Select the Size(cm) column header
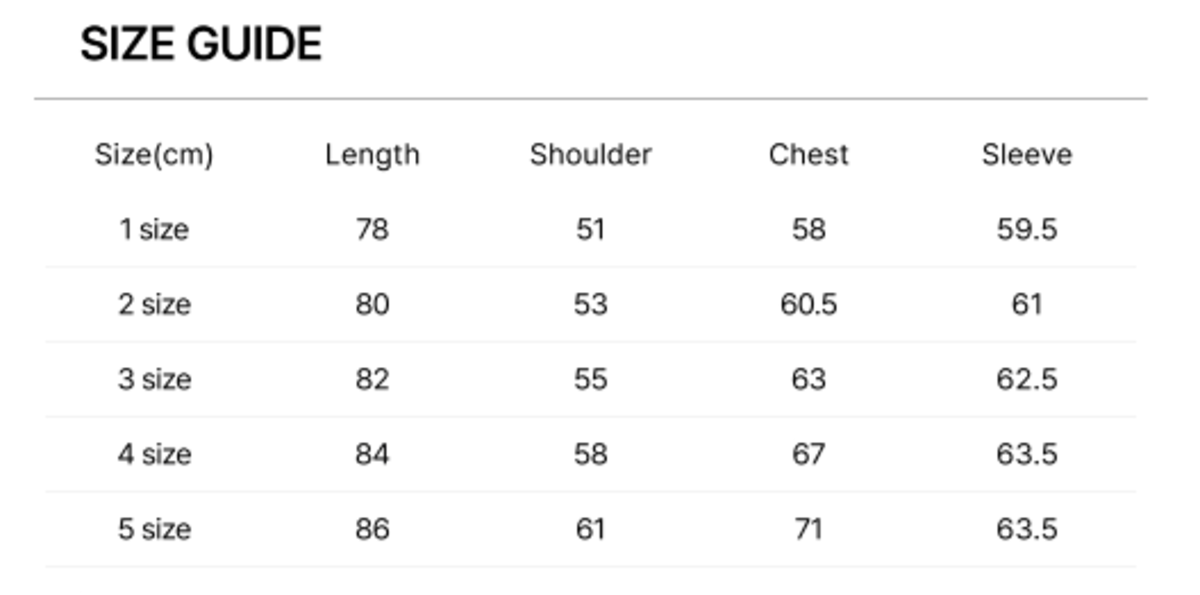Image resolution: width=1200 pixels, height=595 pixels. tap(154, 155)
